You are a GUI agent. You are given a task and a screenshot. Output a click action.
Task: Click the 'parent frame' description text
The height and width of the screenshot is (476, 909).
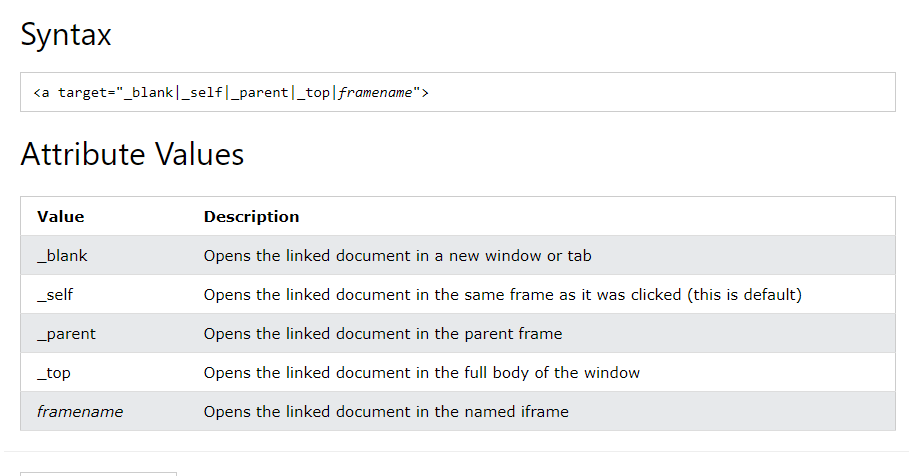[x=383, y=334]
